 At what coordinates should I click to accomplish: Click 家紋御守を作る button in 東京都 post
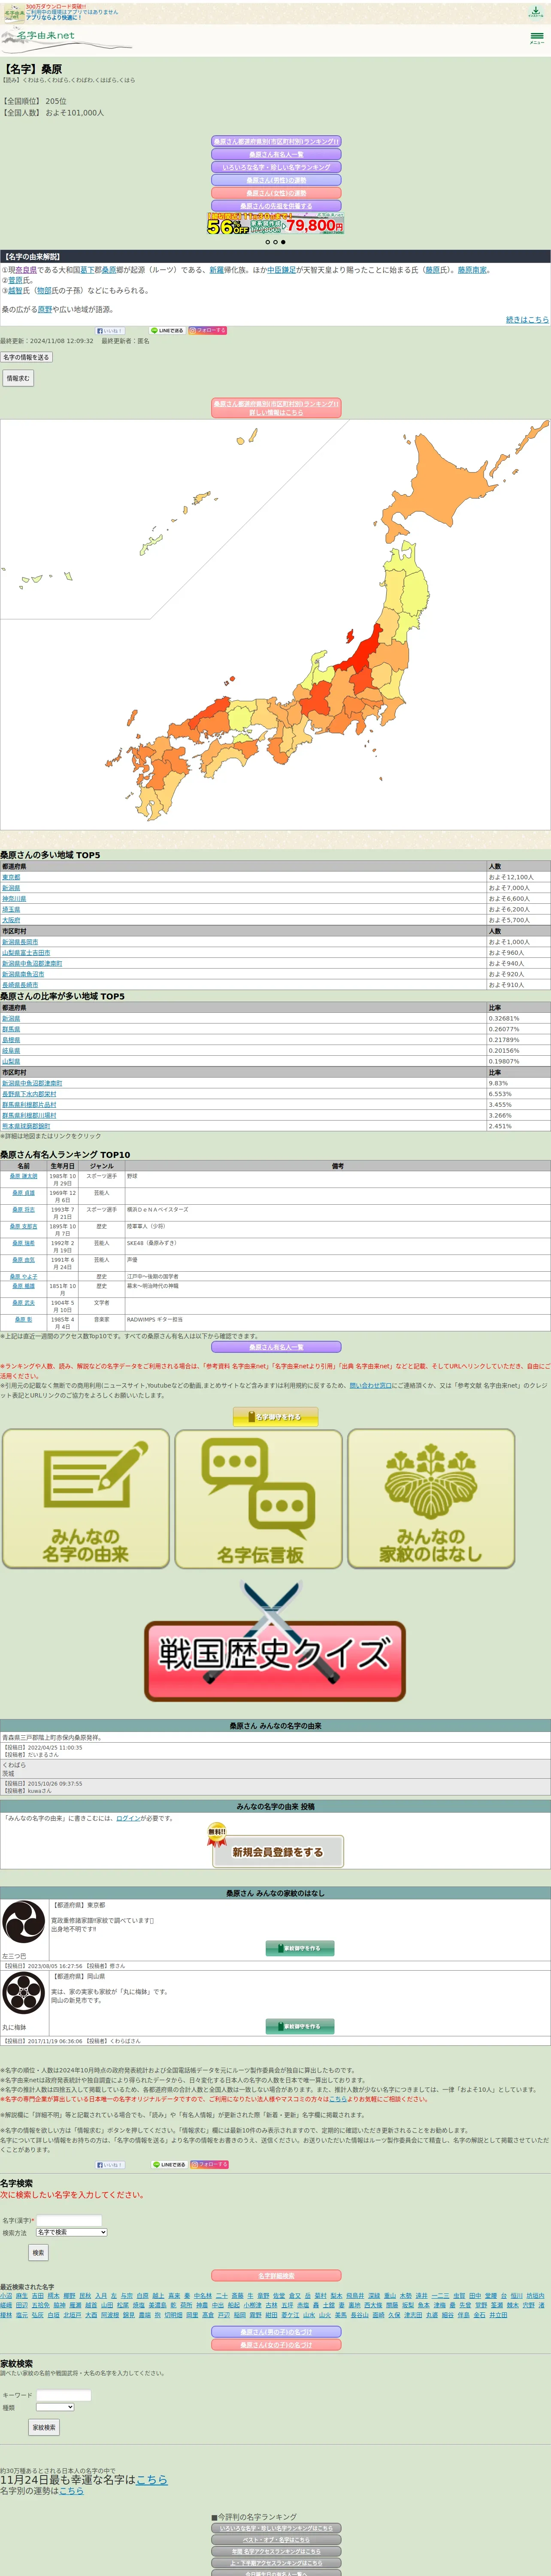[300, 1948]
